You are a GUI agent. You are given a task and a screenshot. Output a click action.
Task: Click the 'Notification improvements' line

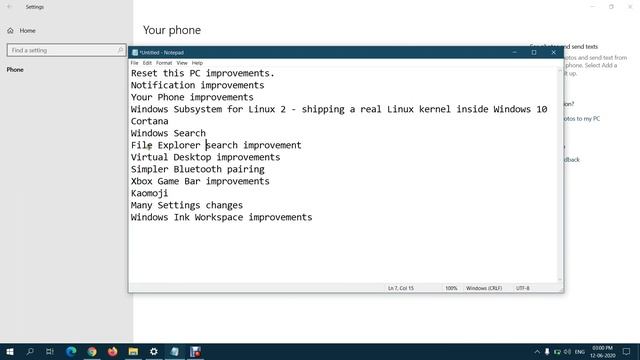tap(197, 85)
